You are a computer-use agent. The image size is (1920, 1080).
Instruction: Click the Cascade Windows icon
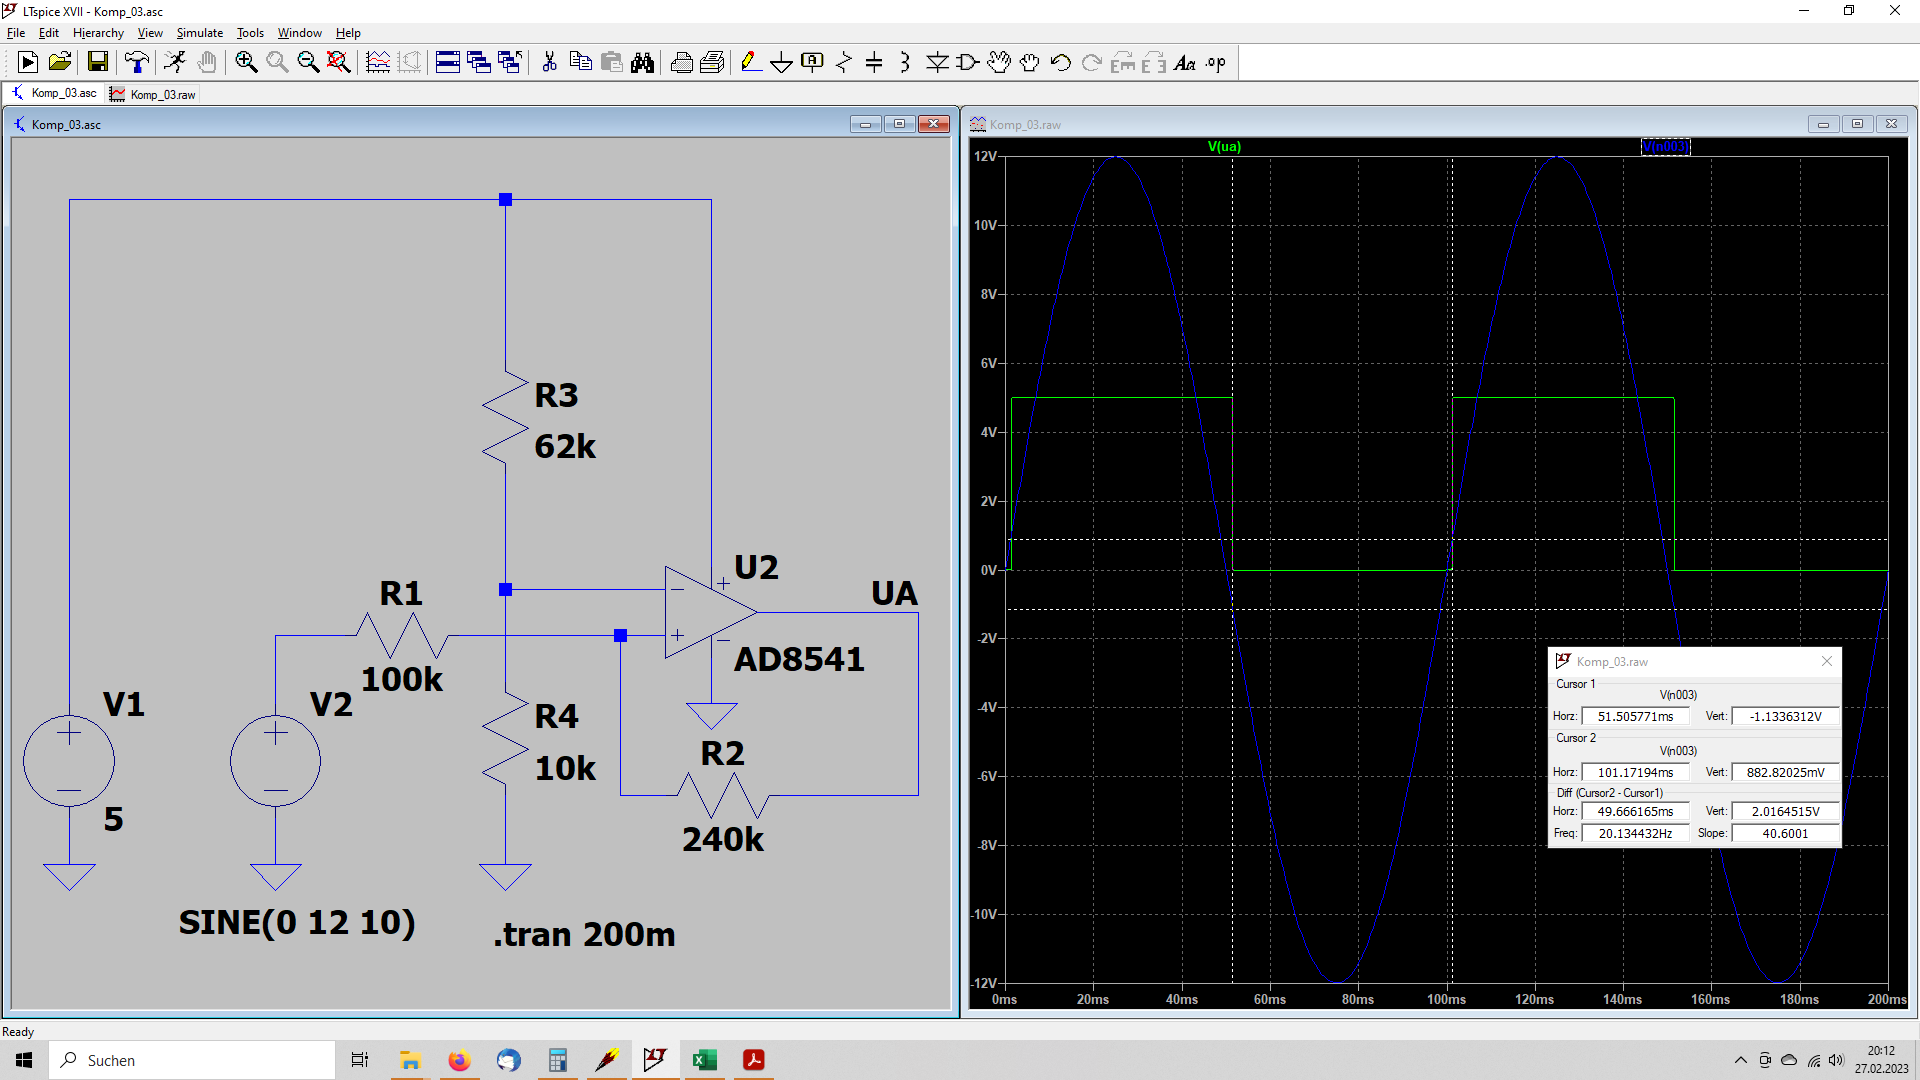coord(479,63)
